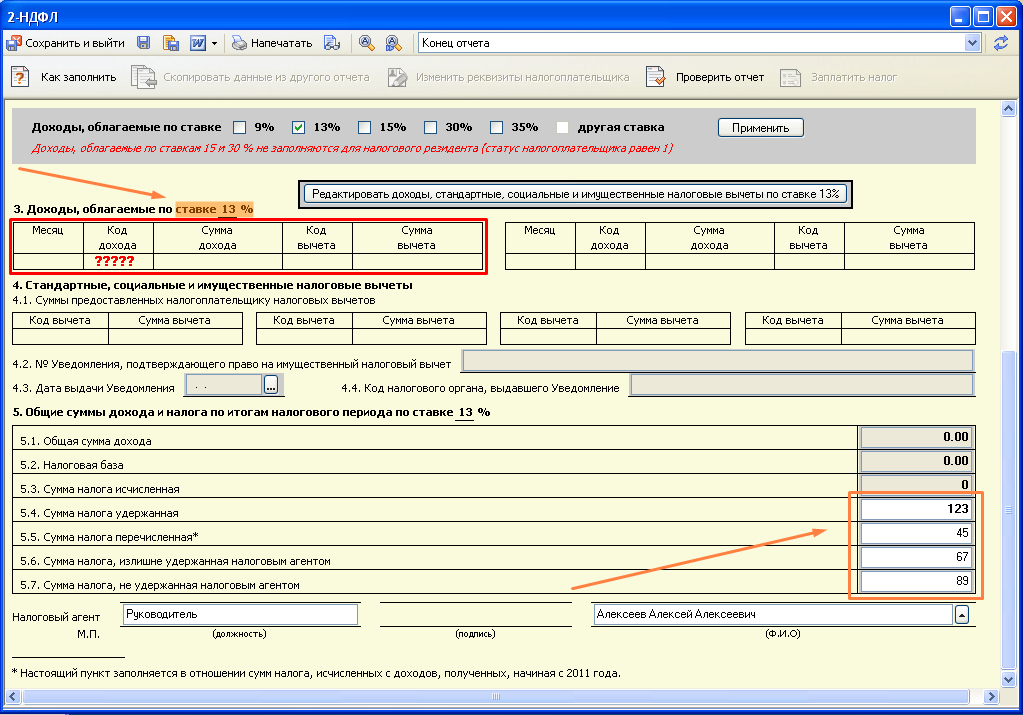Click the horizontal scrollbar left arrow
Viewport: 1023px width, 715px height.
pyautogui.click(x=12, y=696)
